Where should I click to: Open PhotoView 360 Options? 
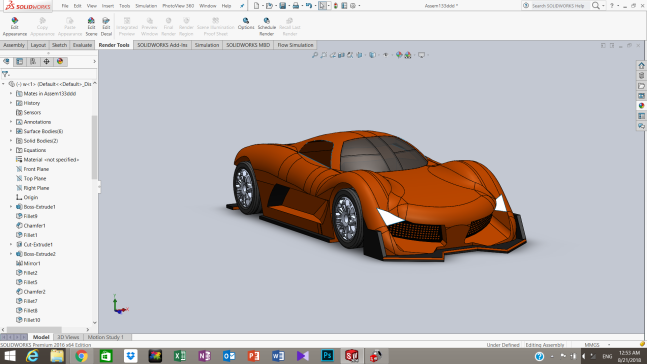pos(246,24)
